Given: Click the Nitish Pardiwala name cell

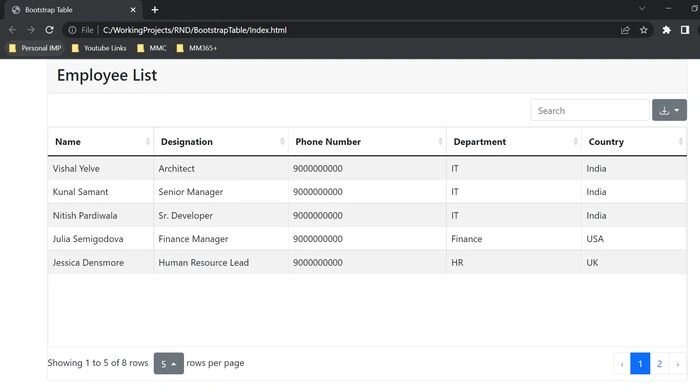Looking at the screenshot, I should coord(101,215).
